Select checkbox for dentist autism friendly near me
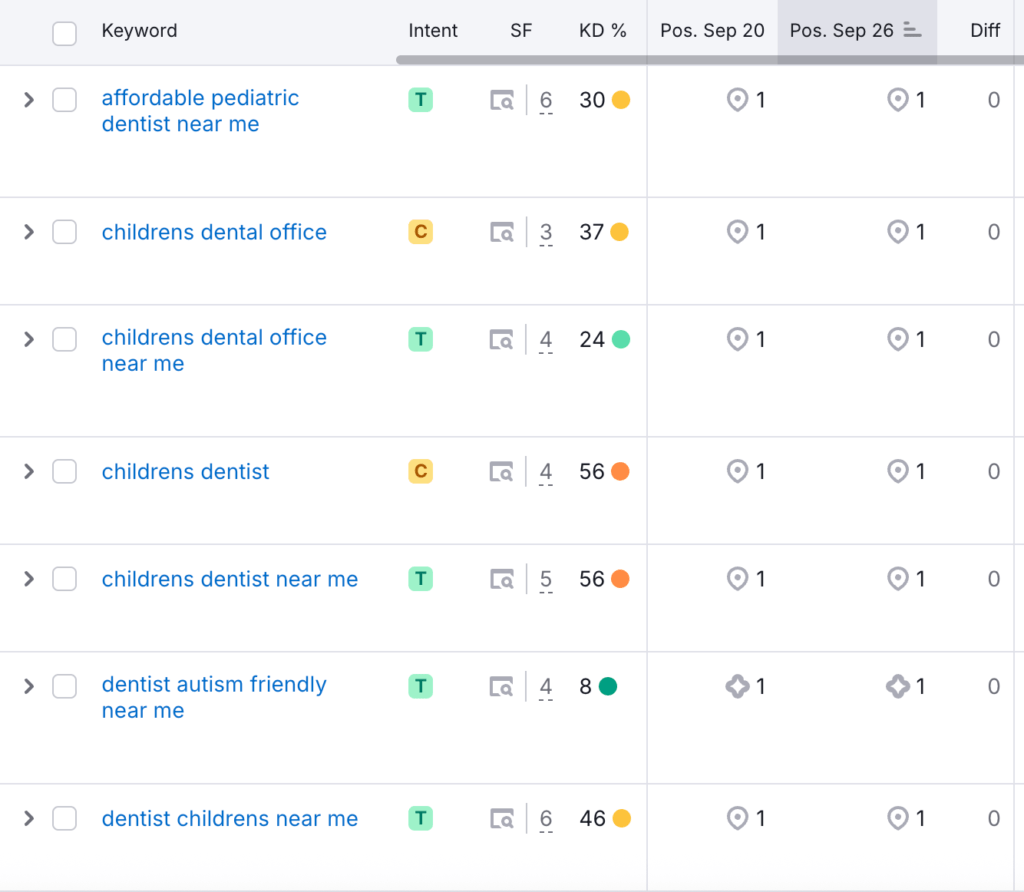 click(x=64, y=685)
